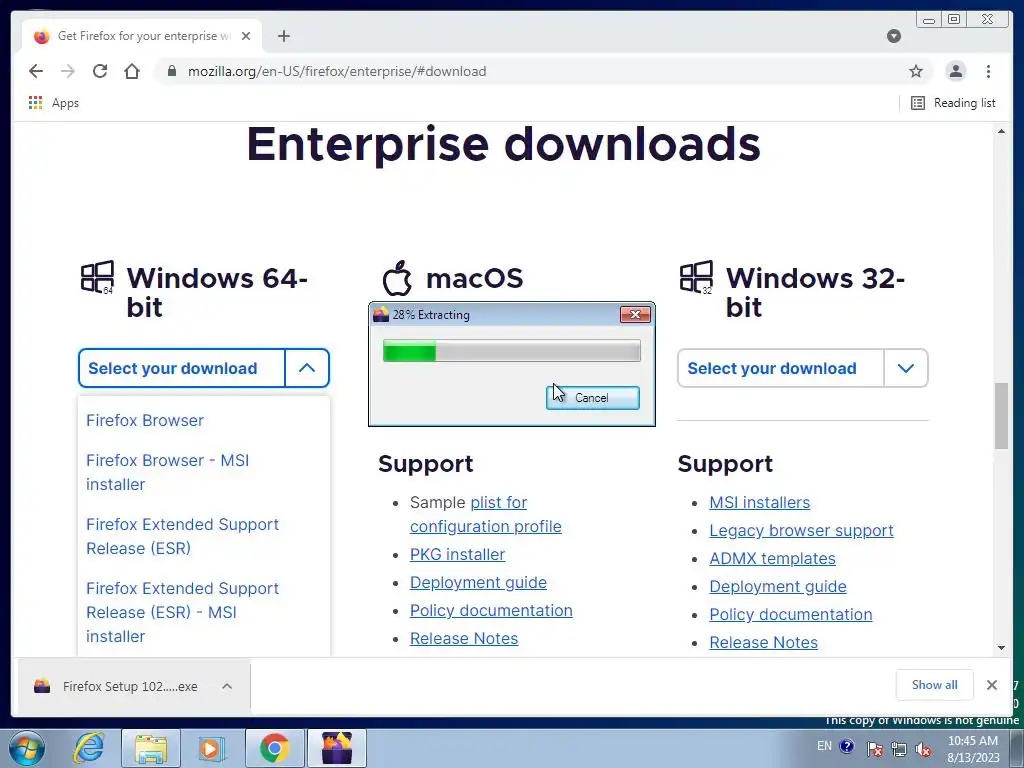Open a new browser tab
The height and width of the screenshot is (768, 1024).
tap(283, 36)
